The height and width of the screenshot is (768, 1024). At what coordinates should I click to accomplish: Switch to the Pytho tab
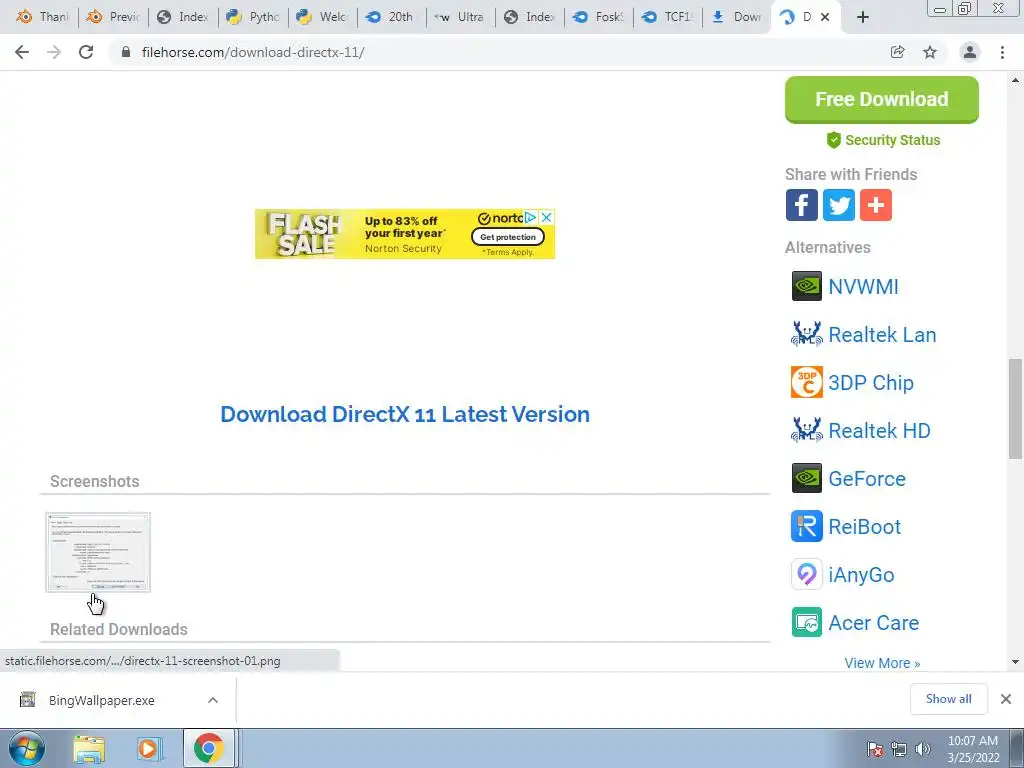[x=253, y=17]
